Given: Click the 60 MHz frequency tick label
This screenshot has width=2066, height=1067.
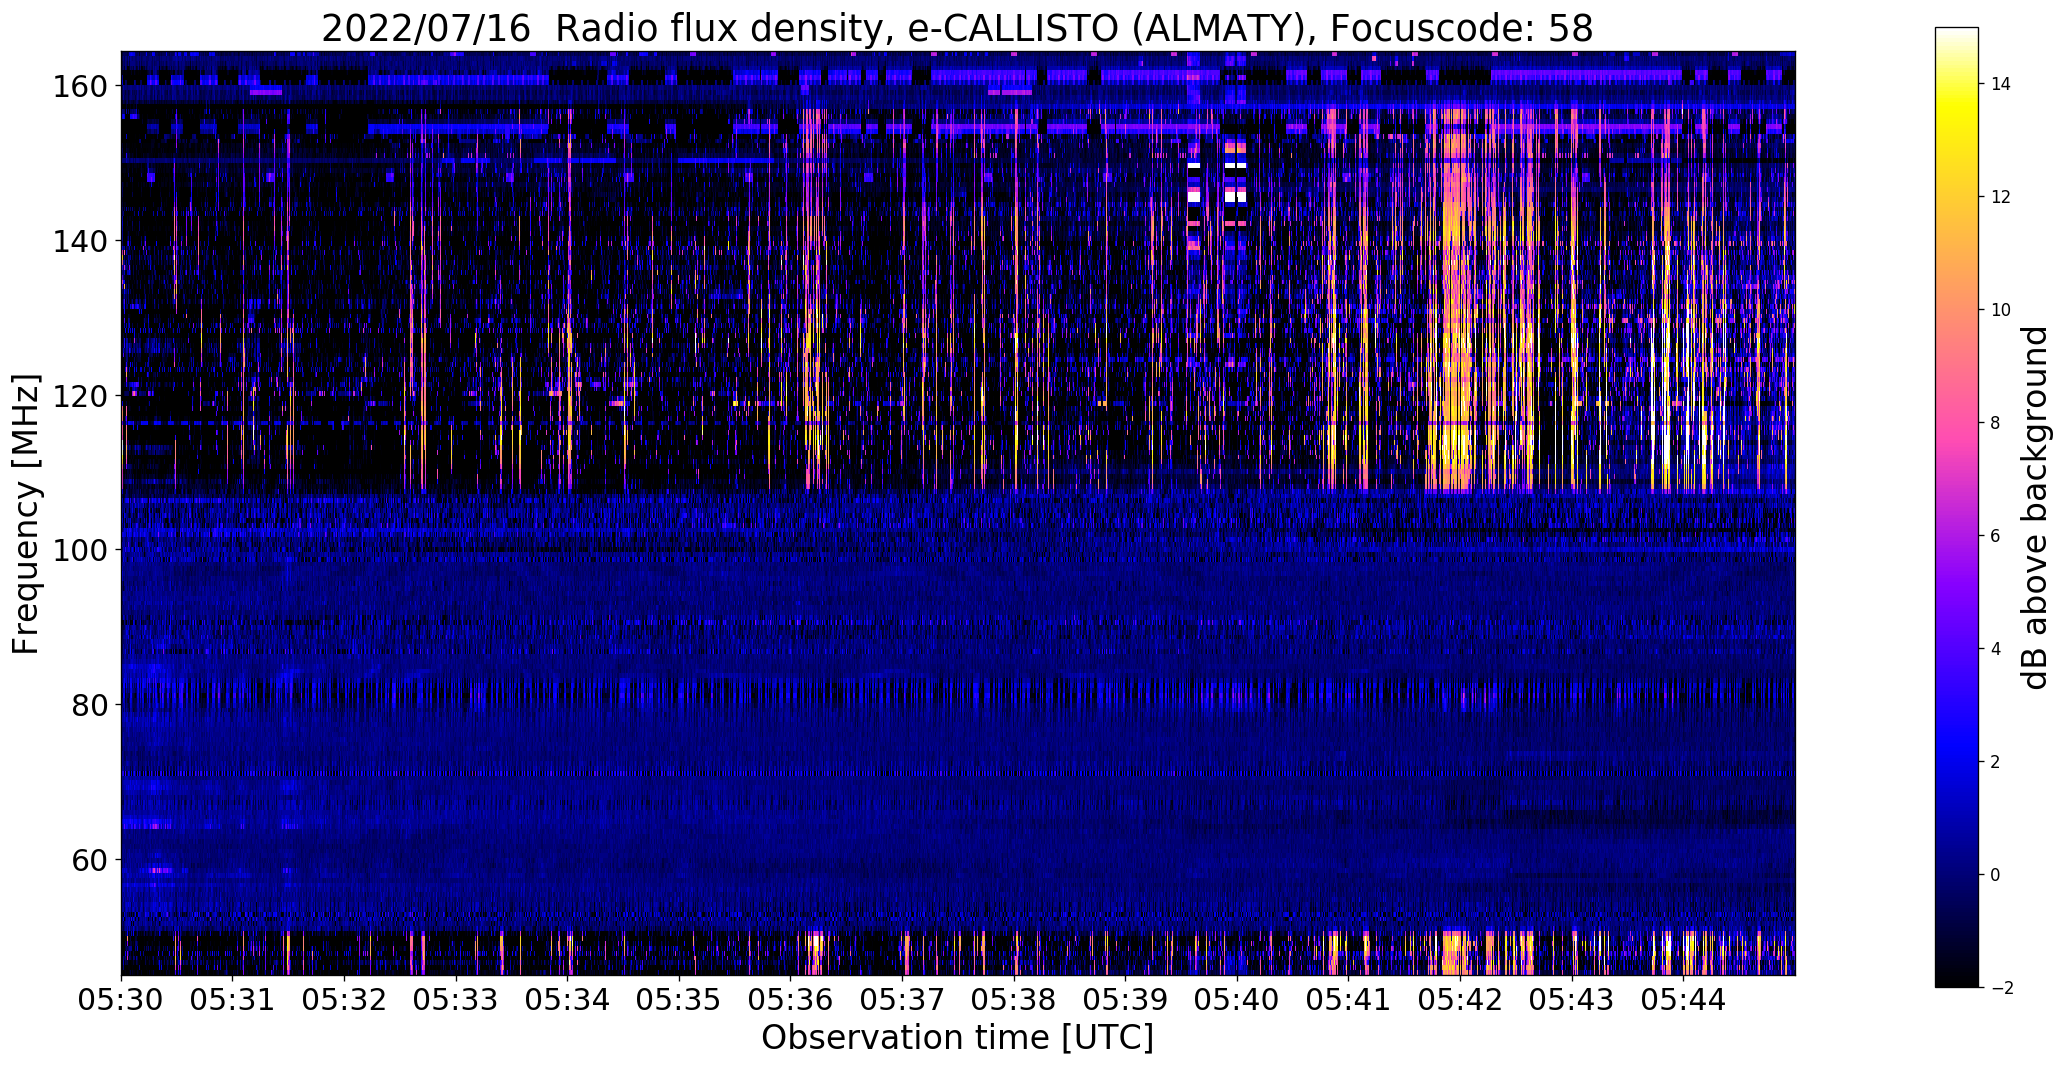Looking at the screenshot, I should [90, 859].
